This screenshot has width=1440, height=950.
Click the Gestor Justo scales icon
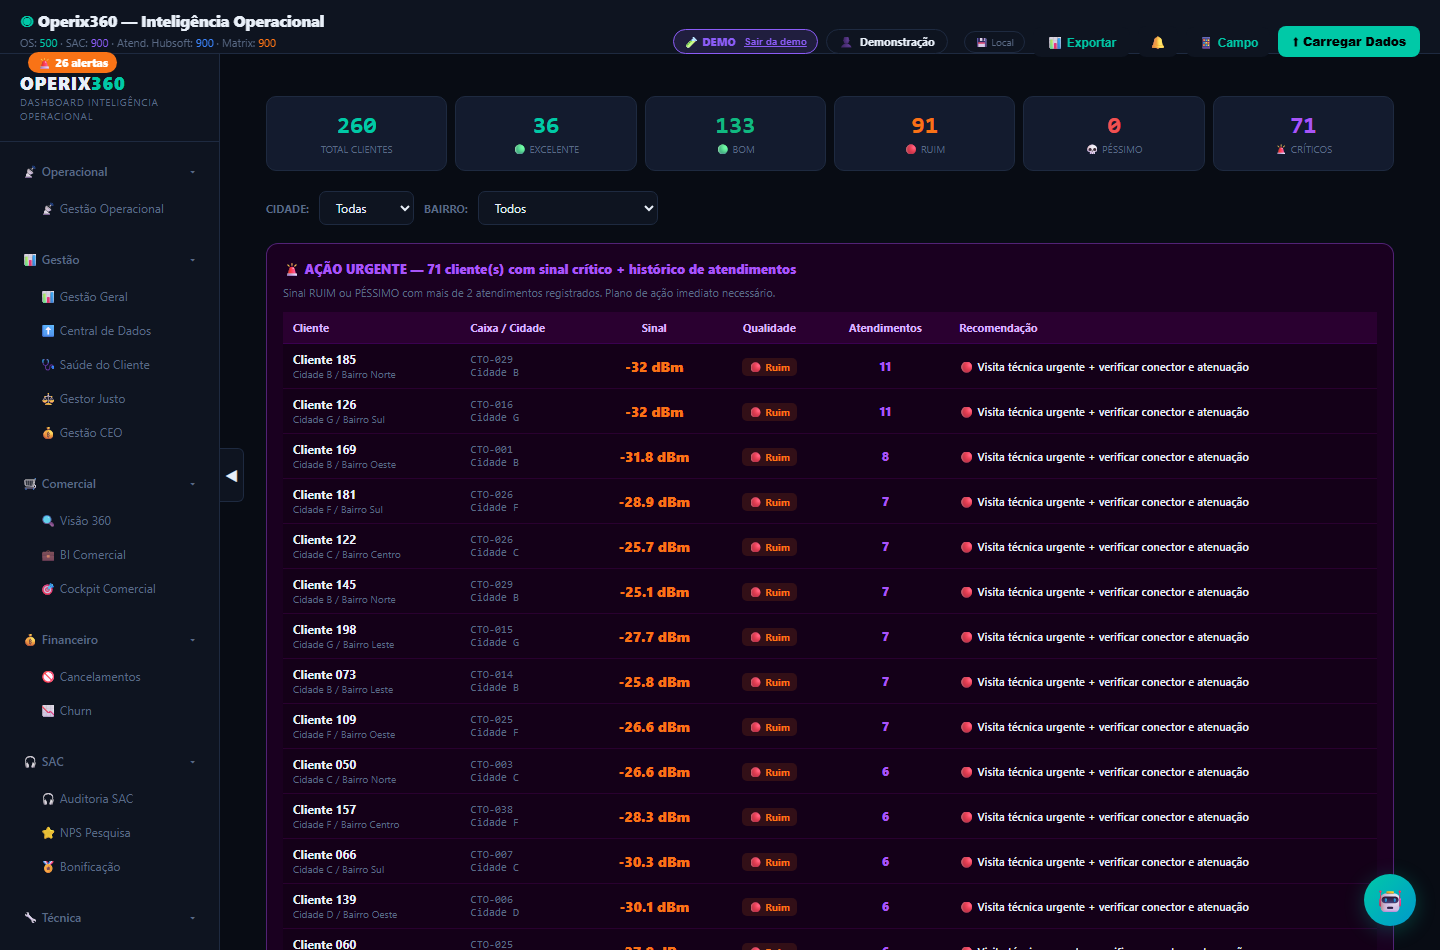pos(48,399)
